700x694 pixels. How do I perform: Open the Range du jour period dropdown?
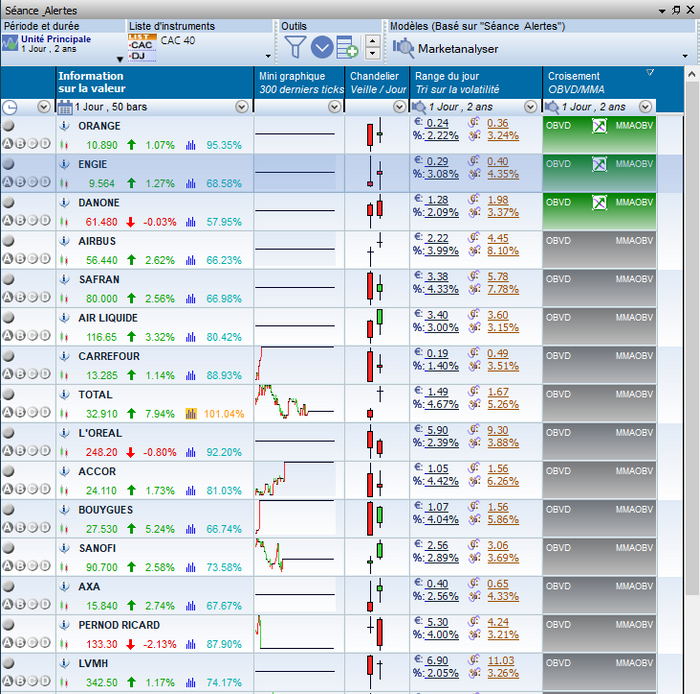click(x=530, y=107)
